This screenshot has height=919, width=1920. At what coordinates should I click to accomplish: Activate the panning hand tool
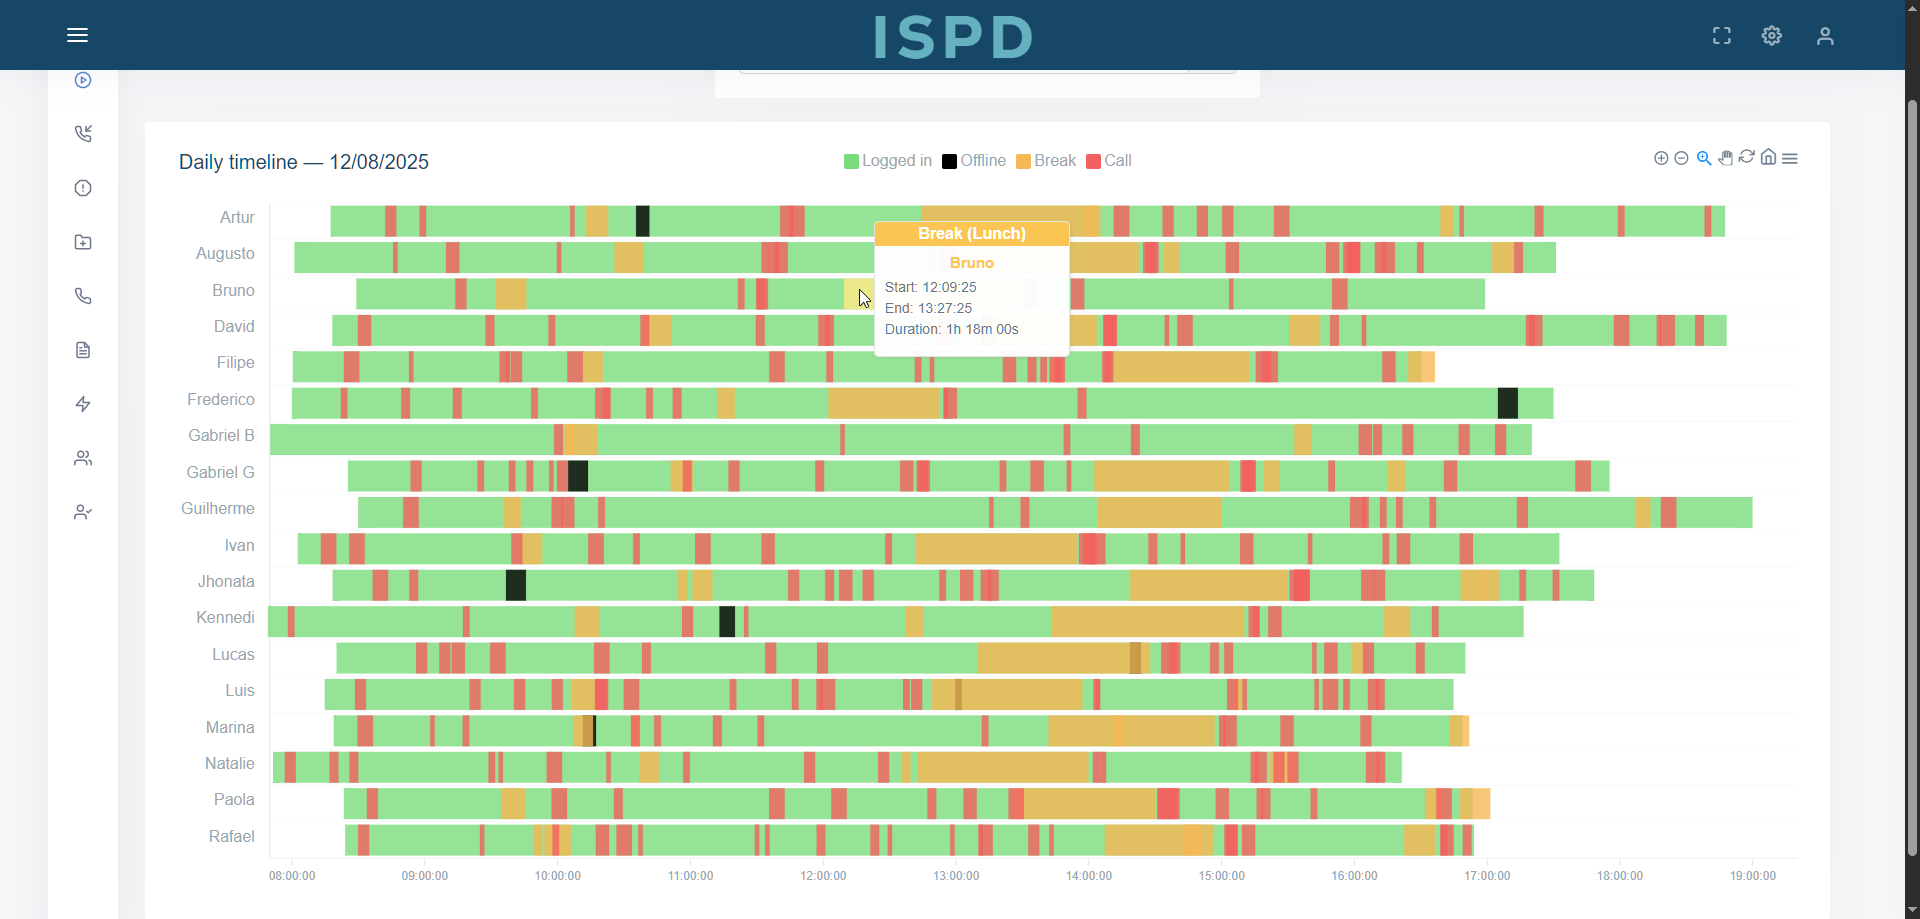click(x=1725, y=158)
